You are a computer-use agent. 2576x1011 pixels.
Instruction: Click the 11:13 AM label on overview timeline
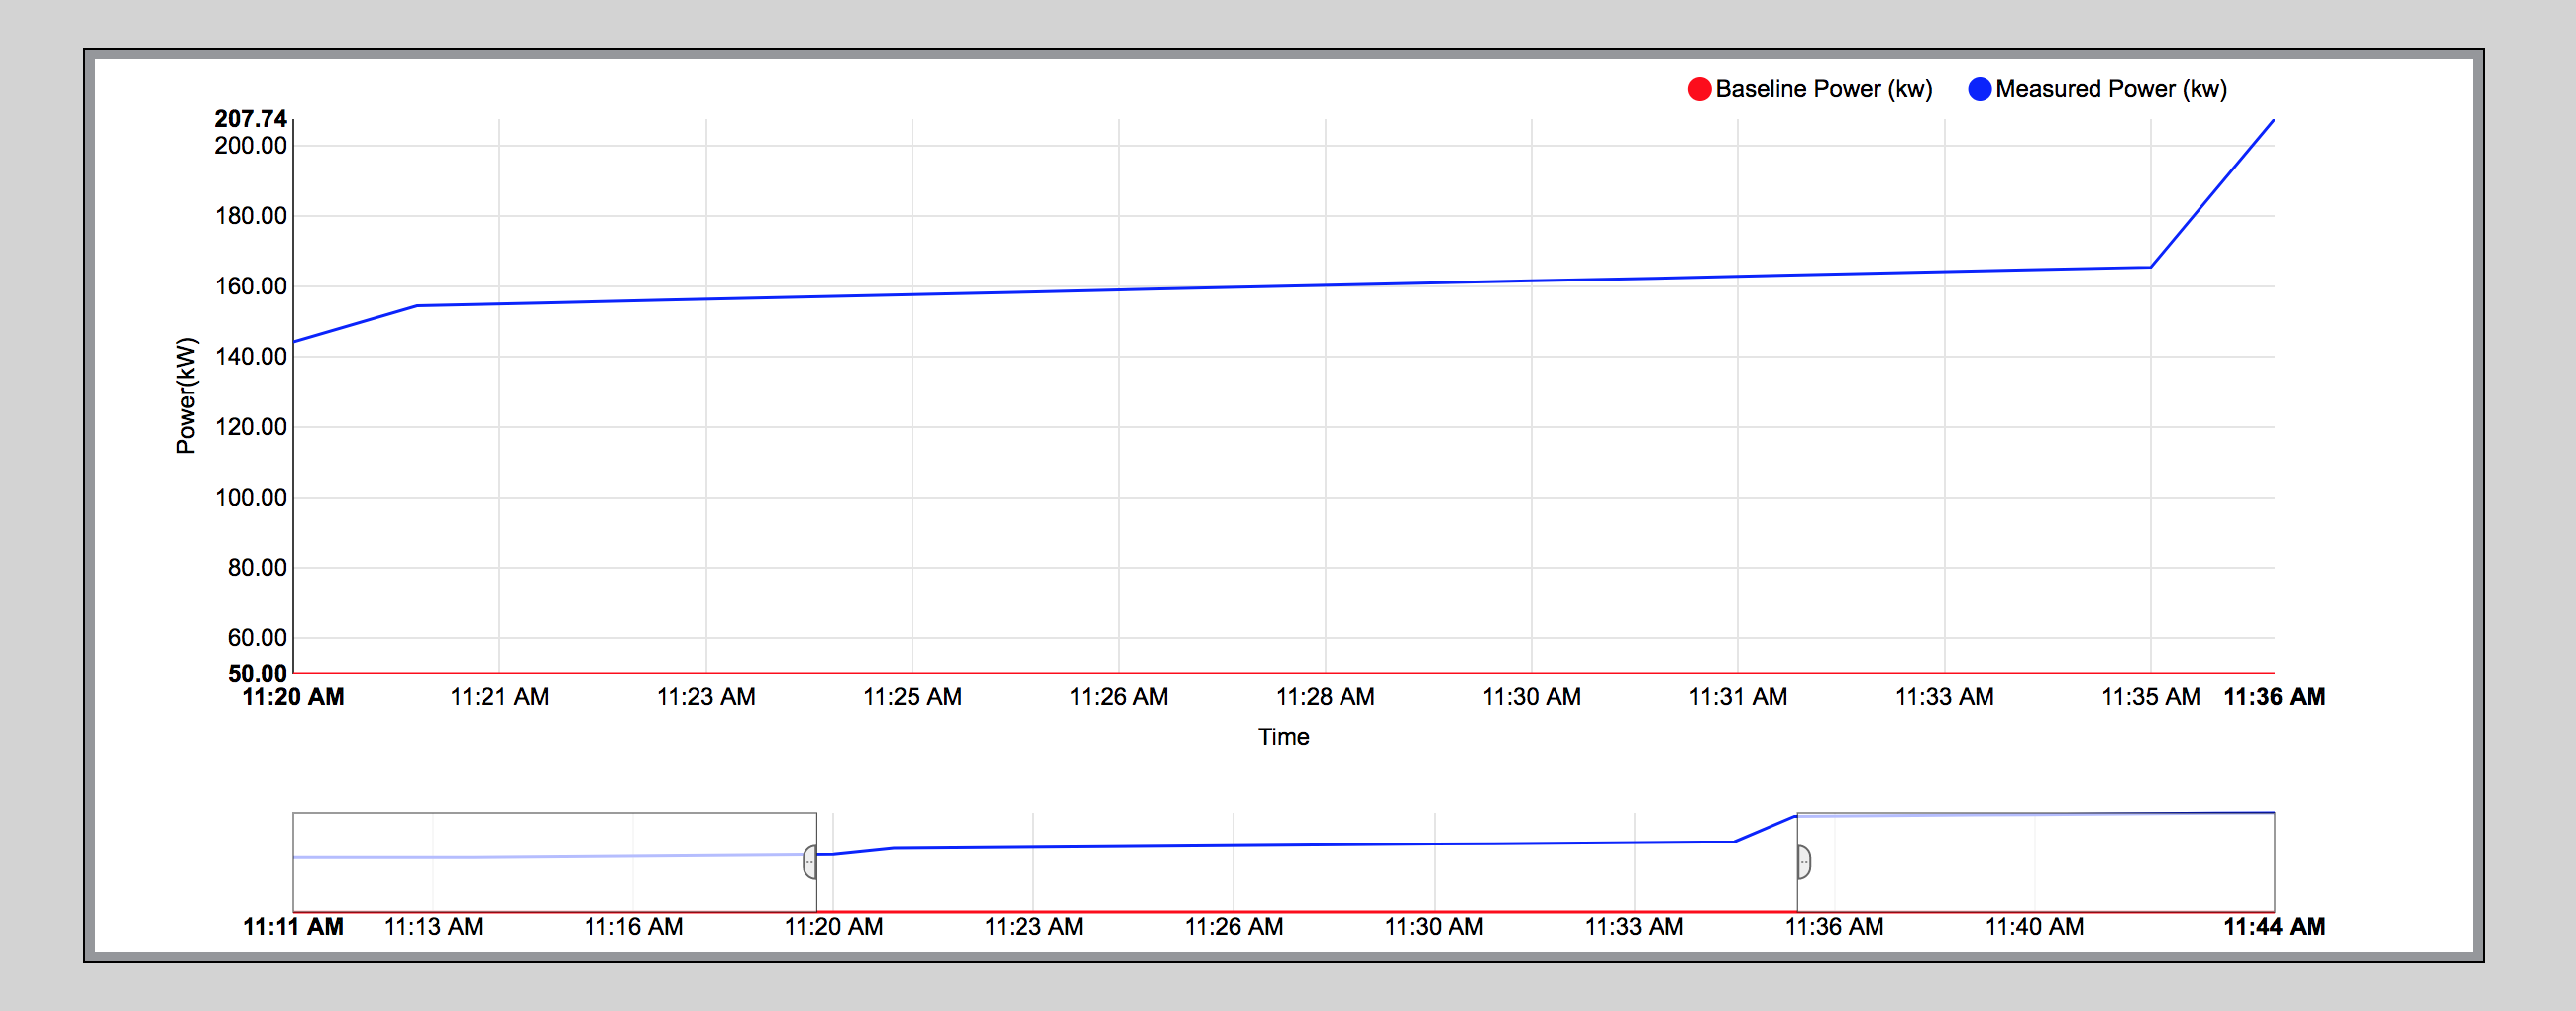[433, 927]
